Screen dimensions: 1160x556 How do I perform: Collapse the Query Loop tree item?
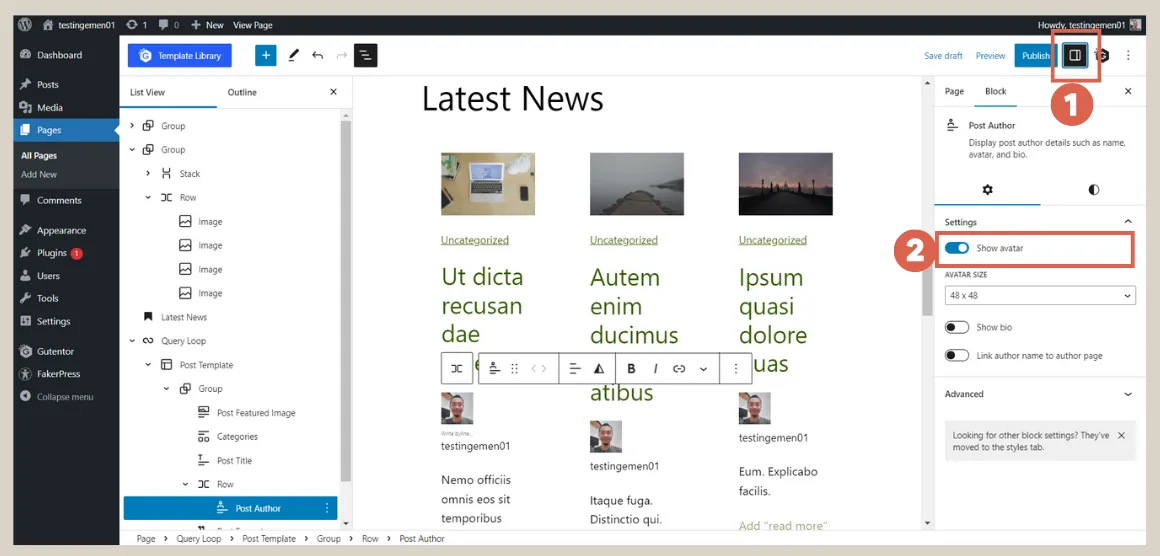click(131, 341)
